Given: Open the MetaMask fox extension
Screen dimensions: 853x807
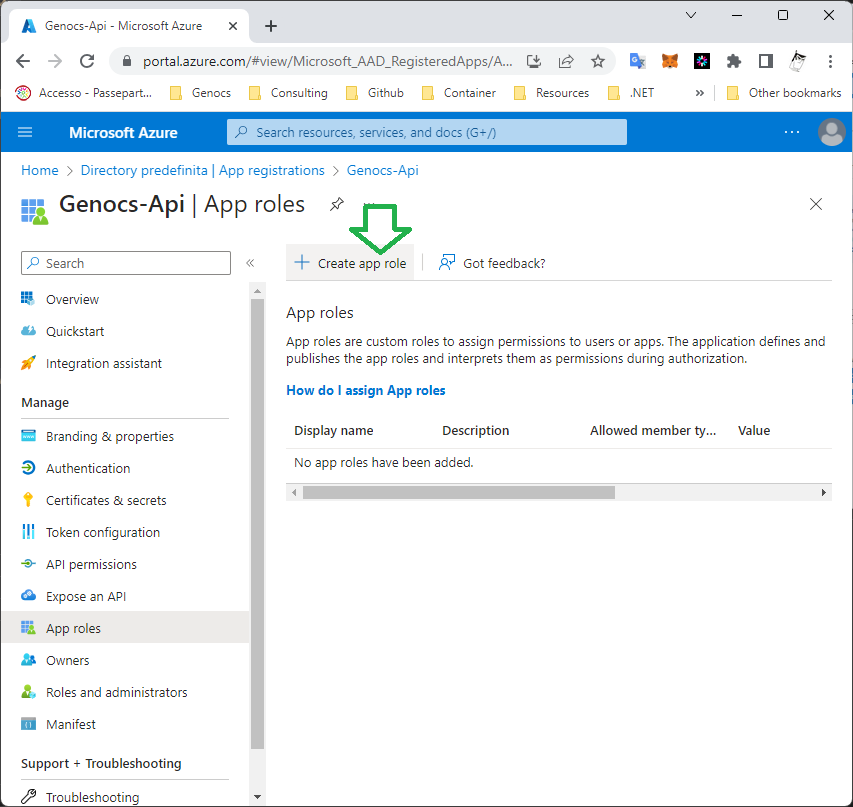Looking at the screenshot, I should (669, 61).
